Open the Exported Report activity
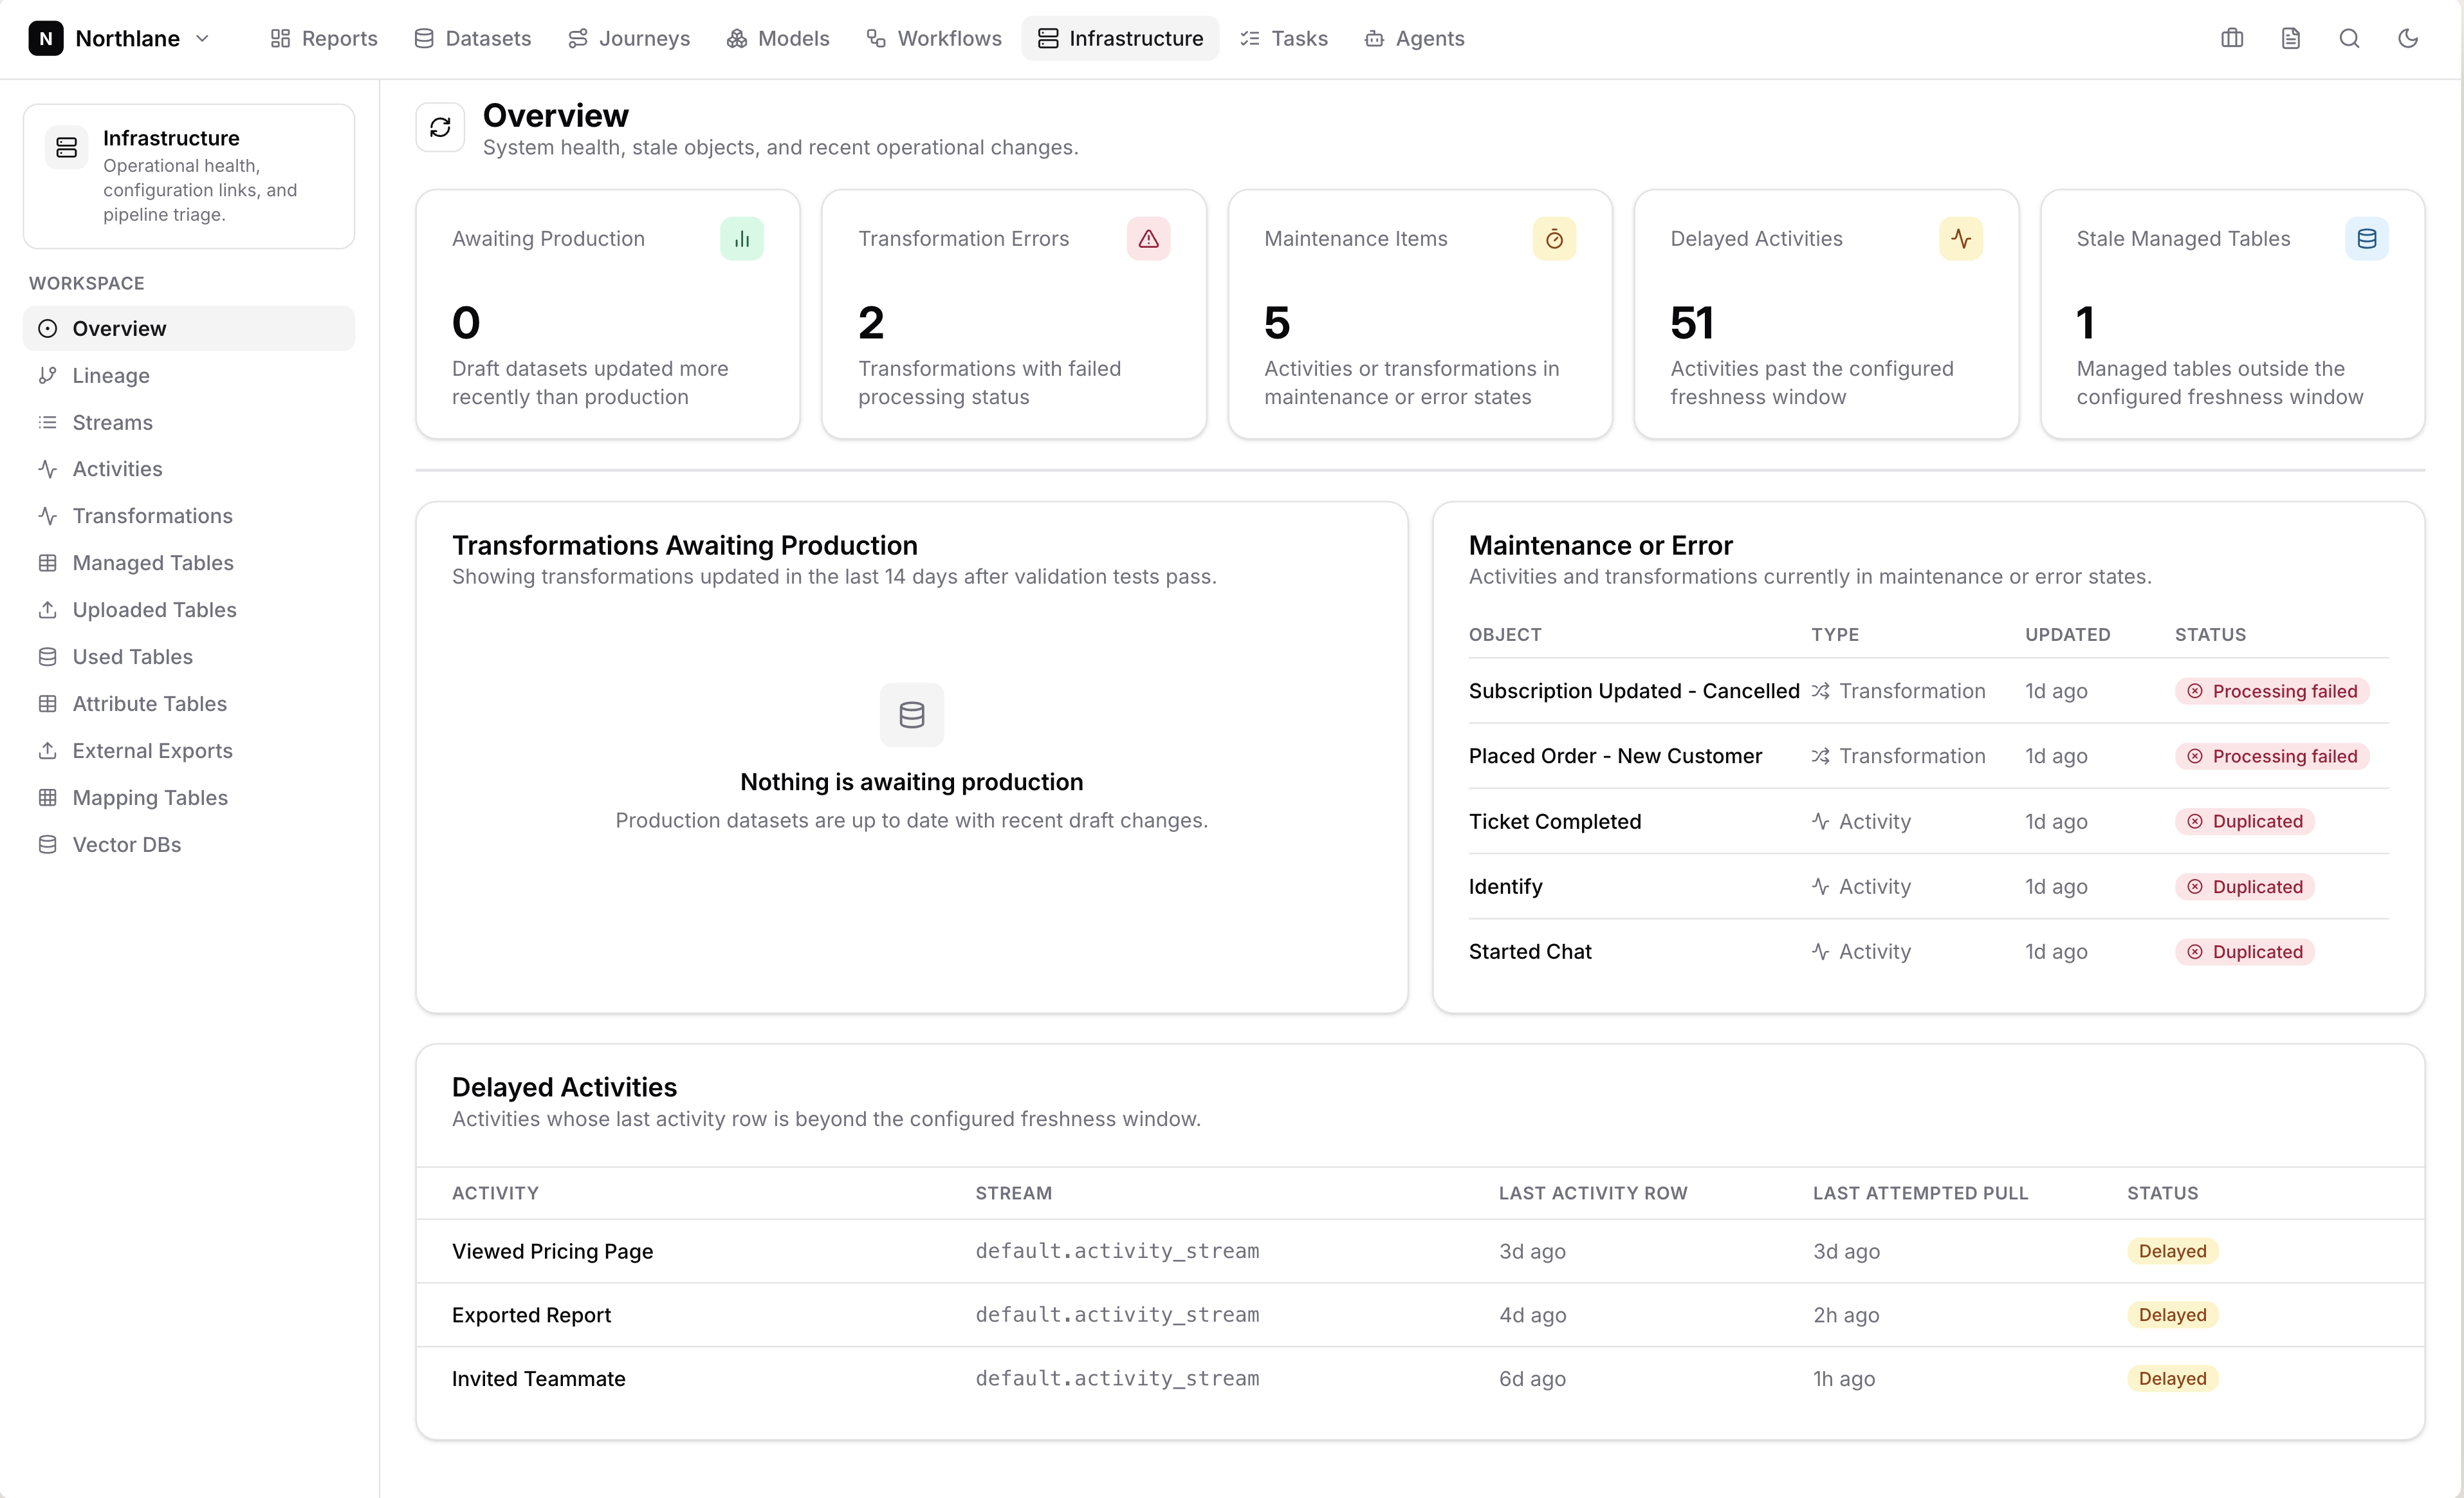Image resolution: width=2464 pixels, height=1498 pixels. click(x=1420, y=1315)
